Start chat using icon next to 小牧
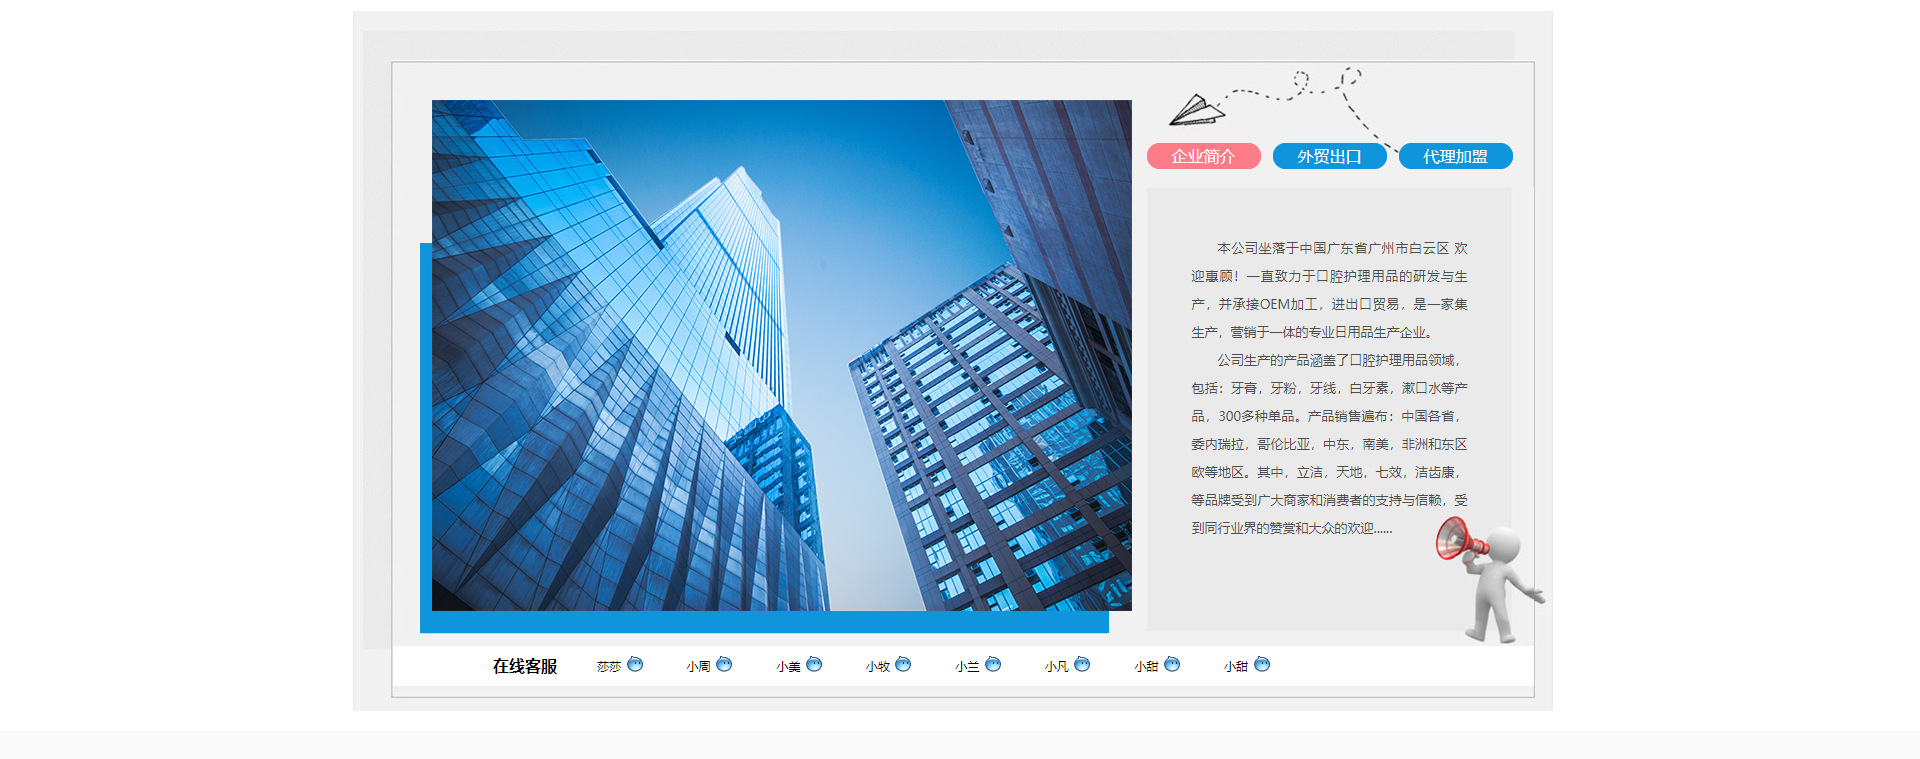 pos(903,665)
